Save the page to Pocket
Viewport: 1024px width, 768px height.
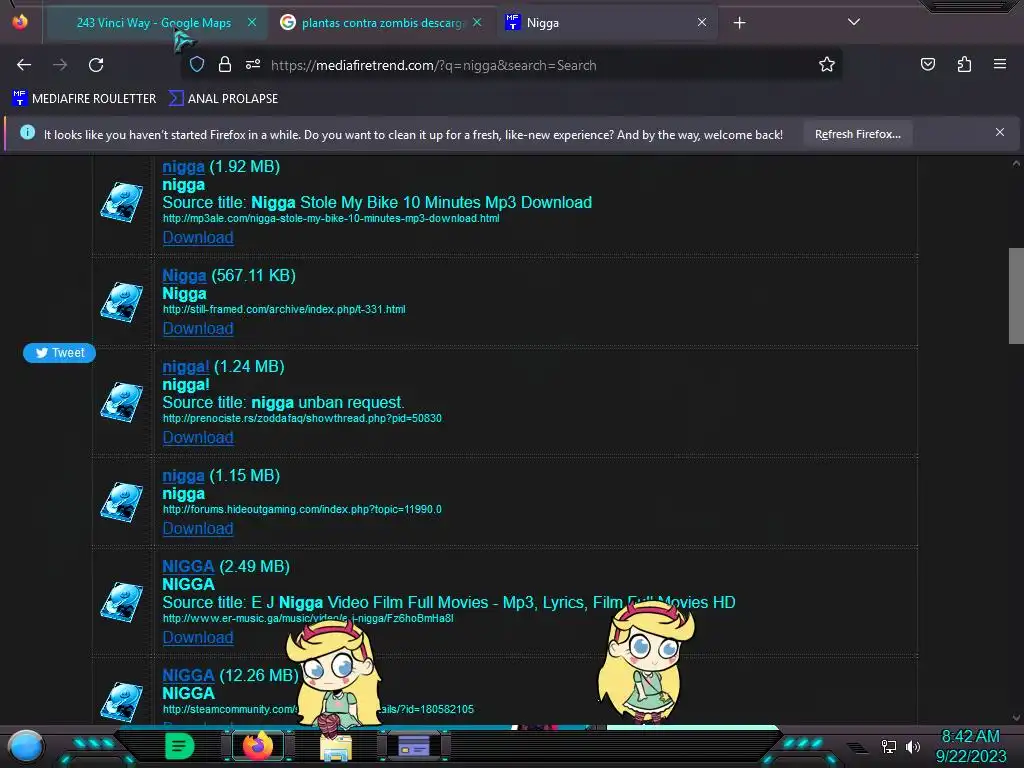click(928, 64)
